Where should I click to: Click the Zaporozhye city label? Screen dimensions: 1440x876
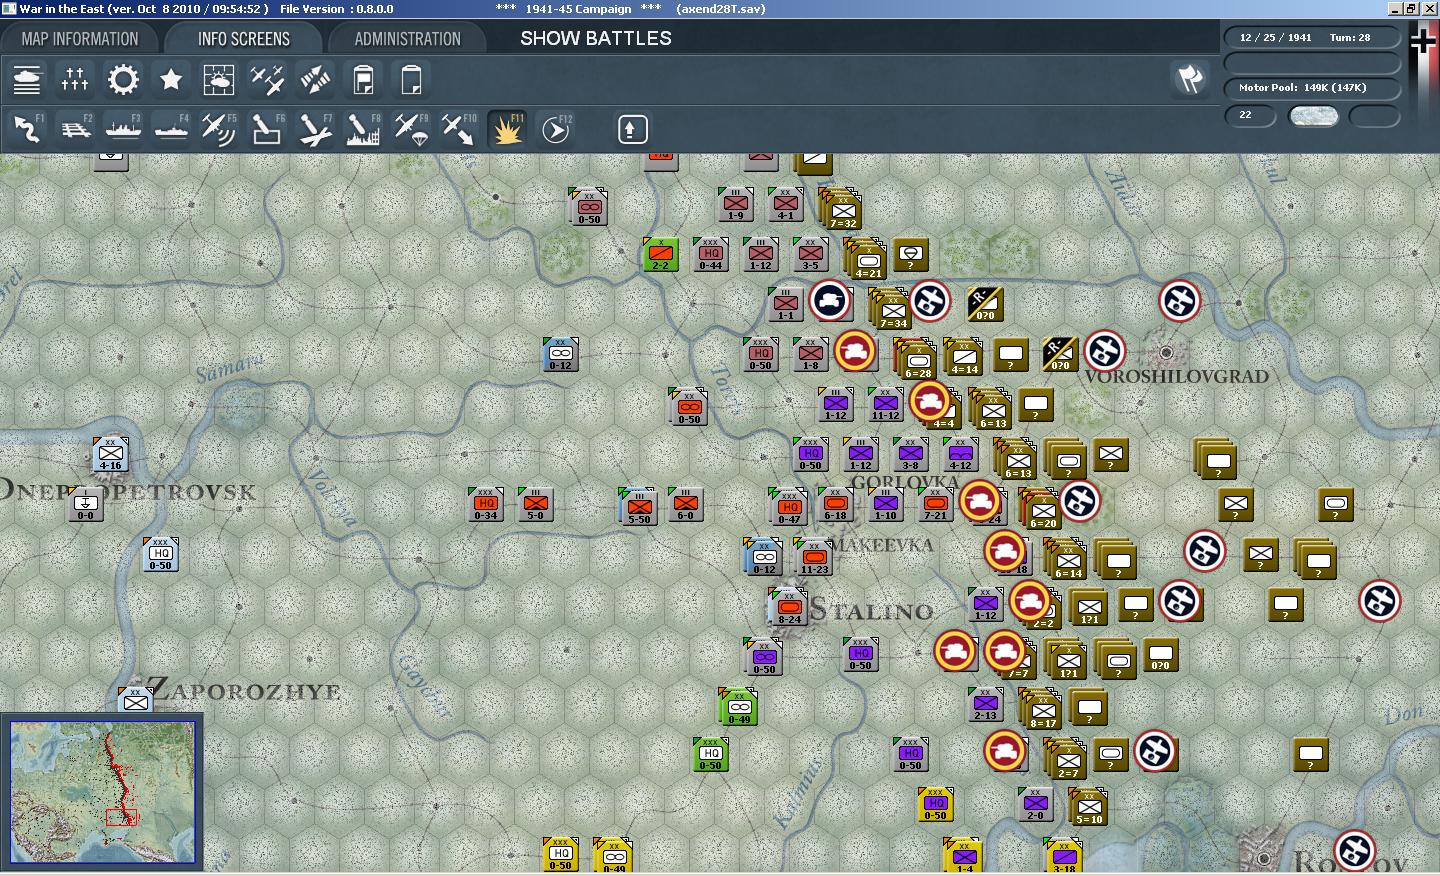coord(245,690)
